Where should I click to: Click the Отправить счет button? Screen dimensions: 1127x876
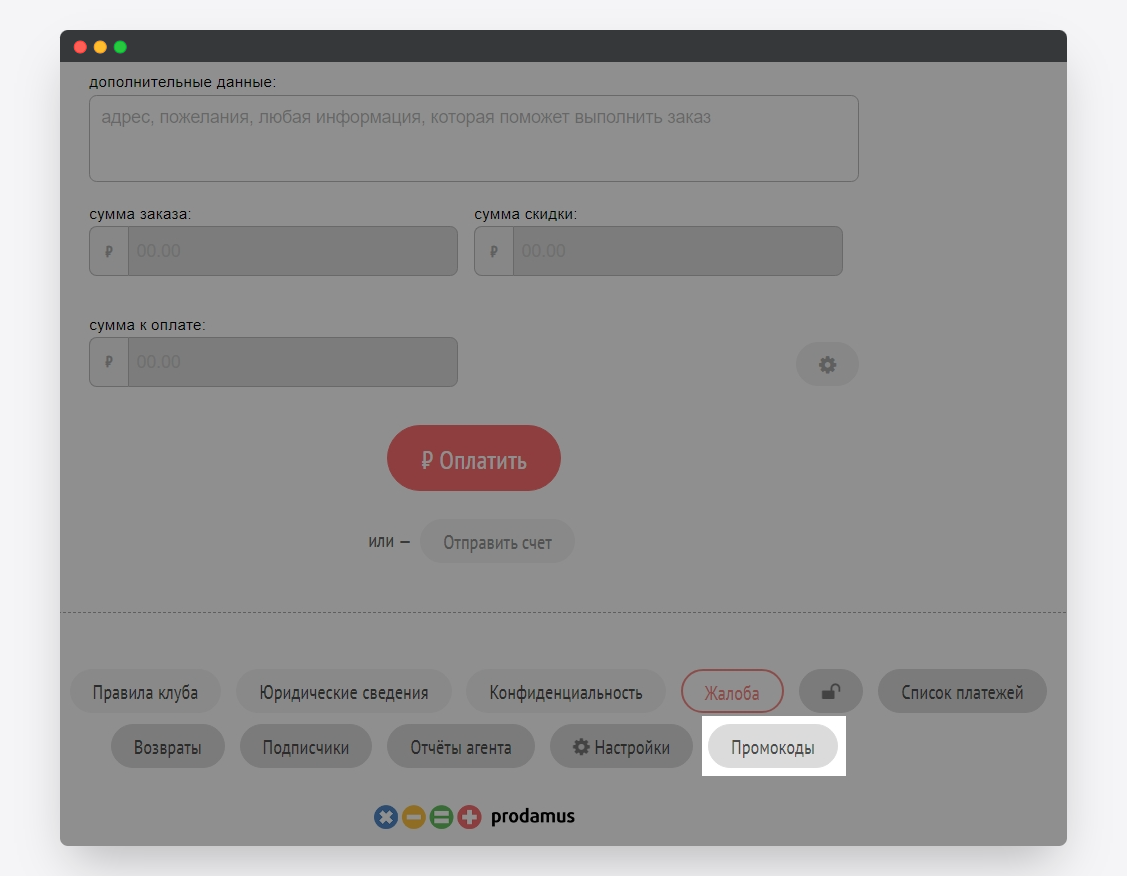coord(497,543)
